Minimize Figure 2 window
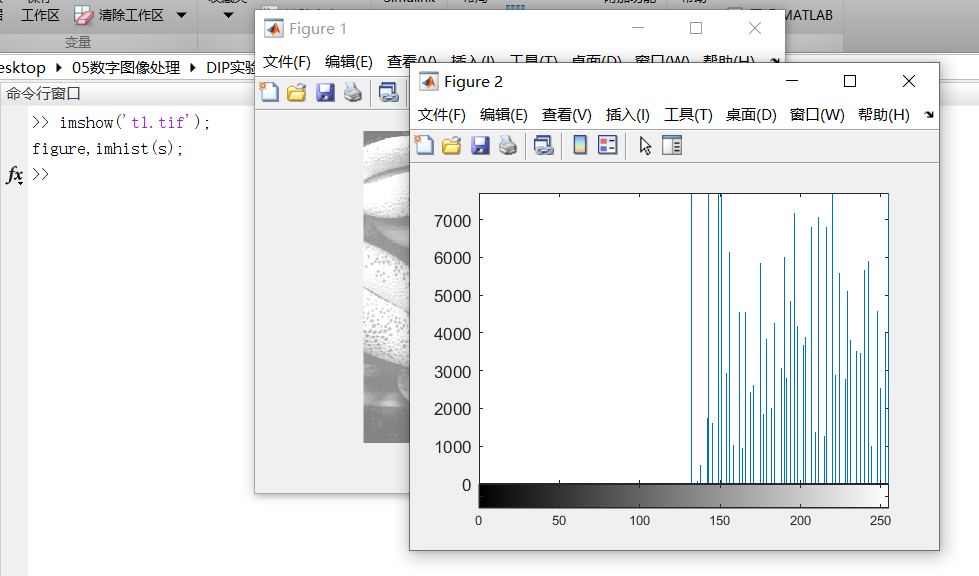979x576 pixels. (792, 81)
